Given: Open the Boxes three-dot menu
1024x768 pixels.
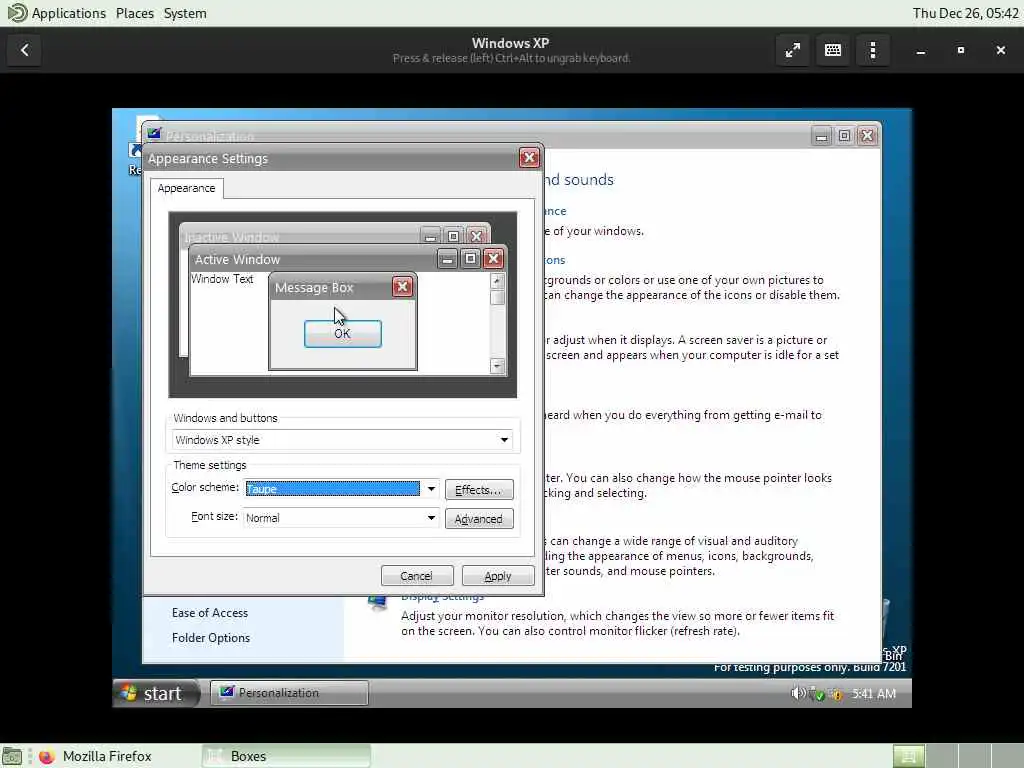Looking at the screenshot, I should point(872,50).
